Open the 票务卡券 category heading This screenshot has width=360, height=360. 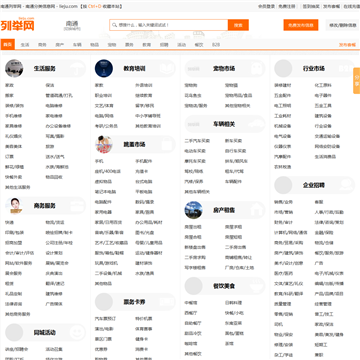(x=134, y=302)
